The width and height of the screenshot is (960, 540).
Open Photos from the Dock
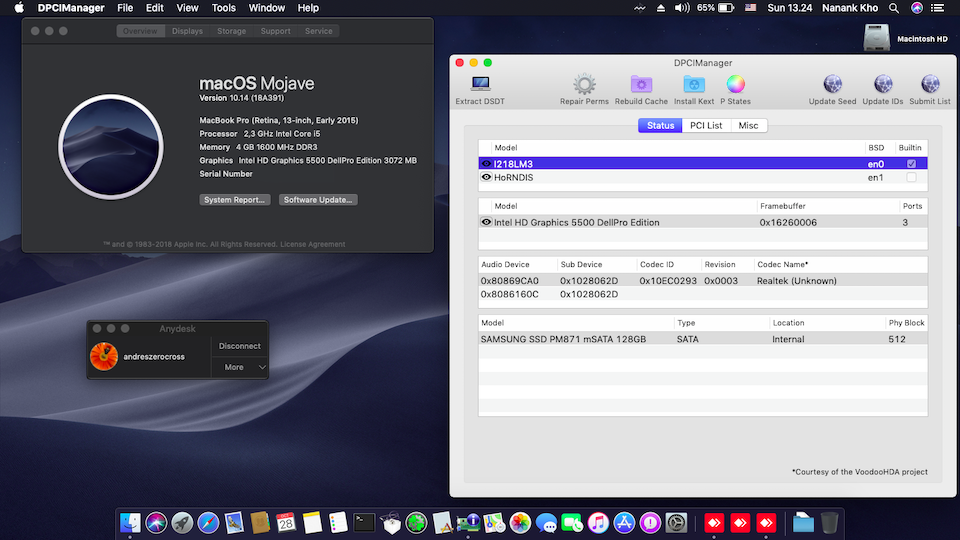520,523
